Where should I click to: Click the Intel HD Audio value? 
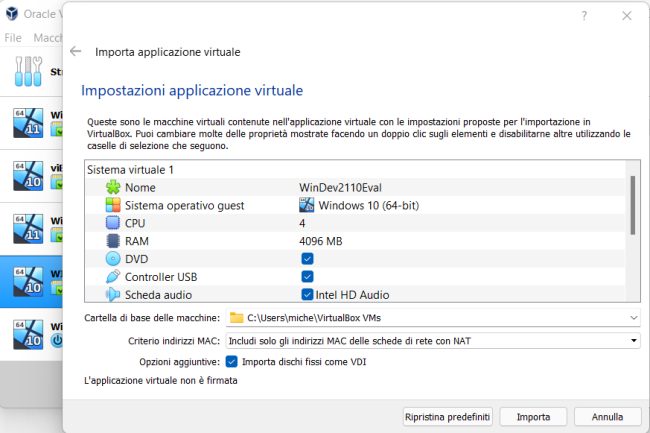(352, 295)
